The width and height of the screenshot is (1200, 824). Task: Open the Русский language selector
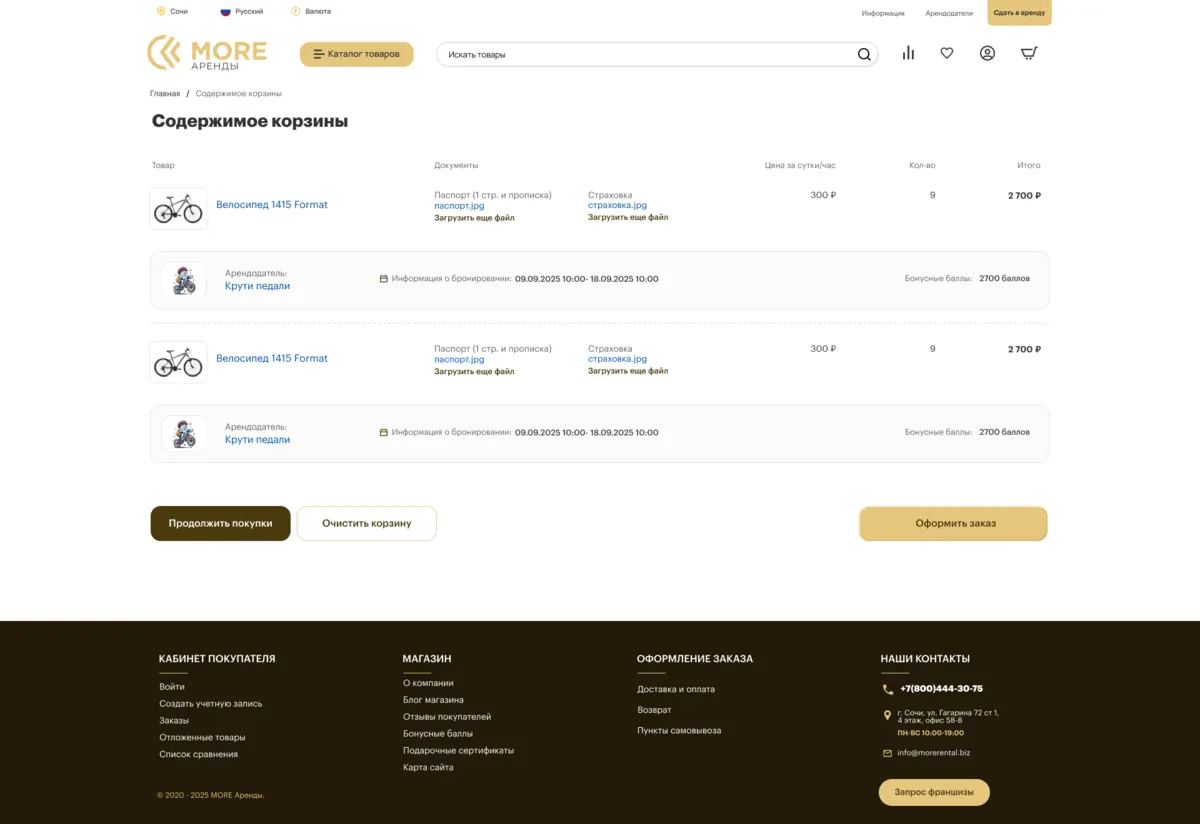tap(242, 12)
